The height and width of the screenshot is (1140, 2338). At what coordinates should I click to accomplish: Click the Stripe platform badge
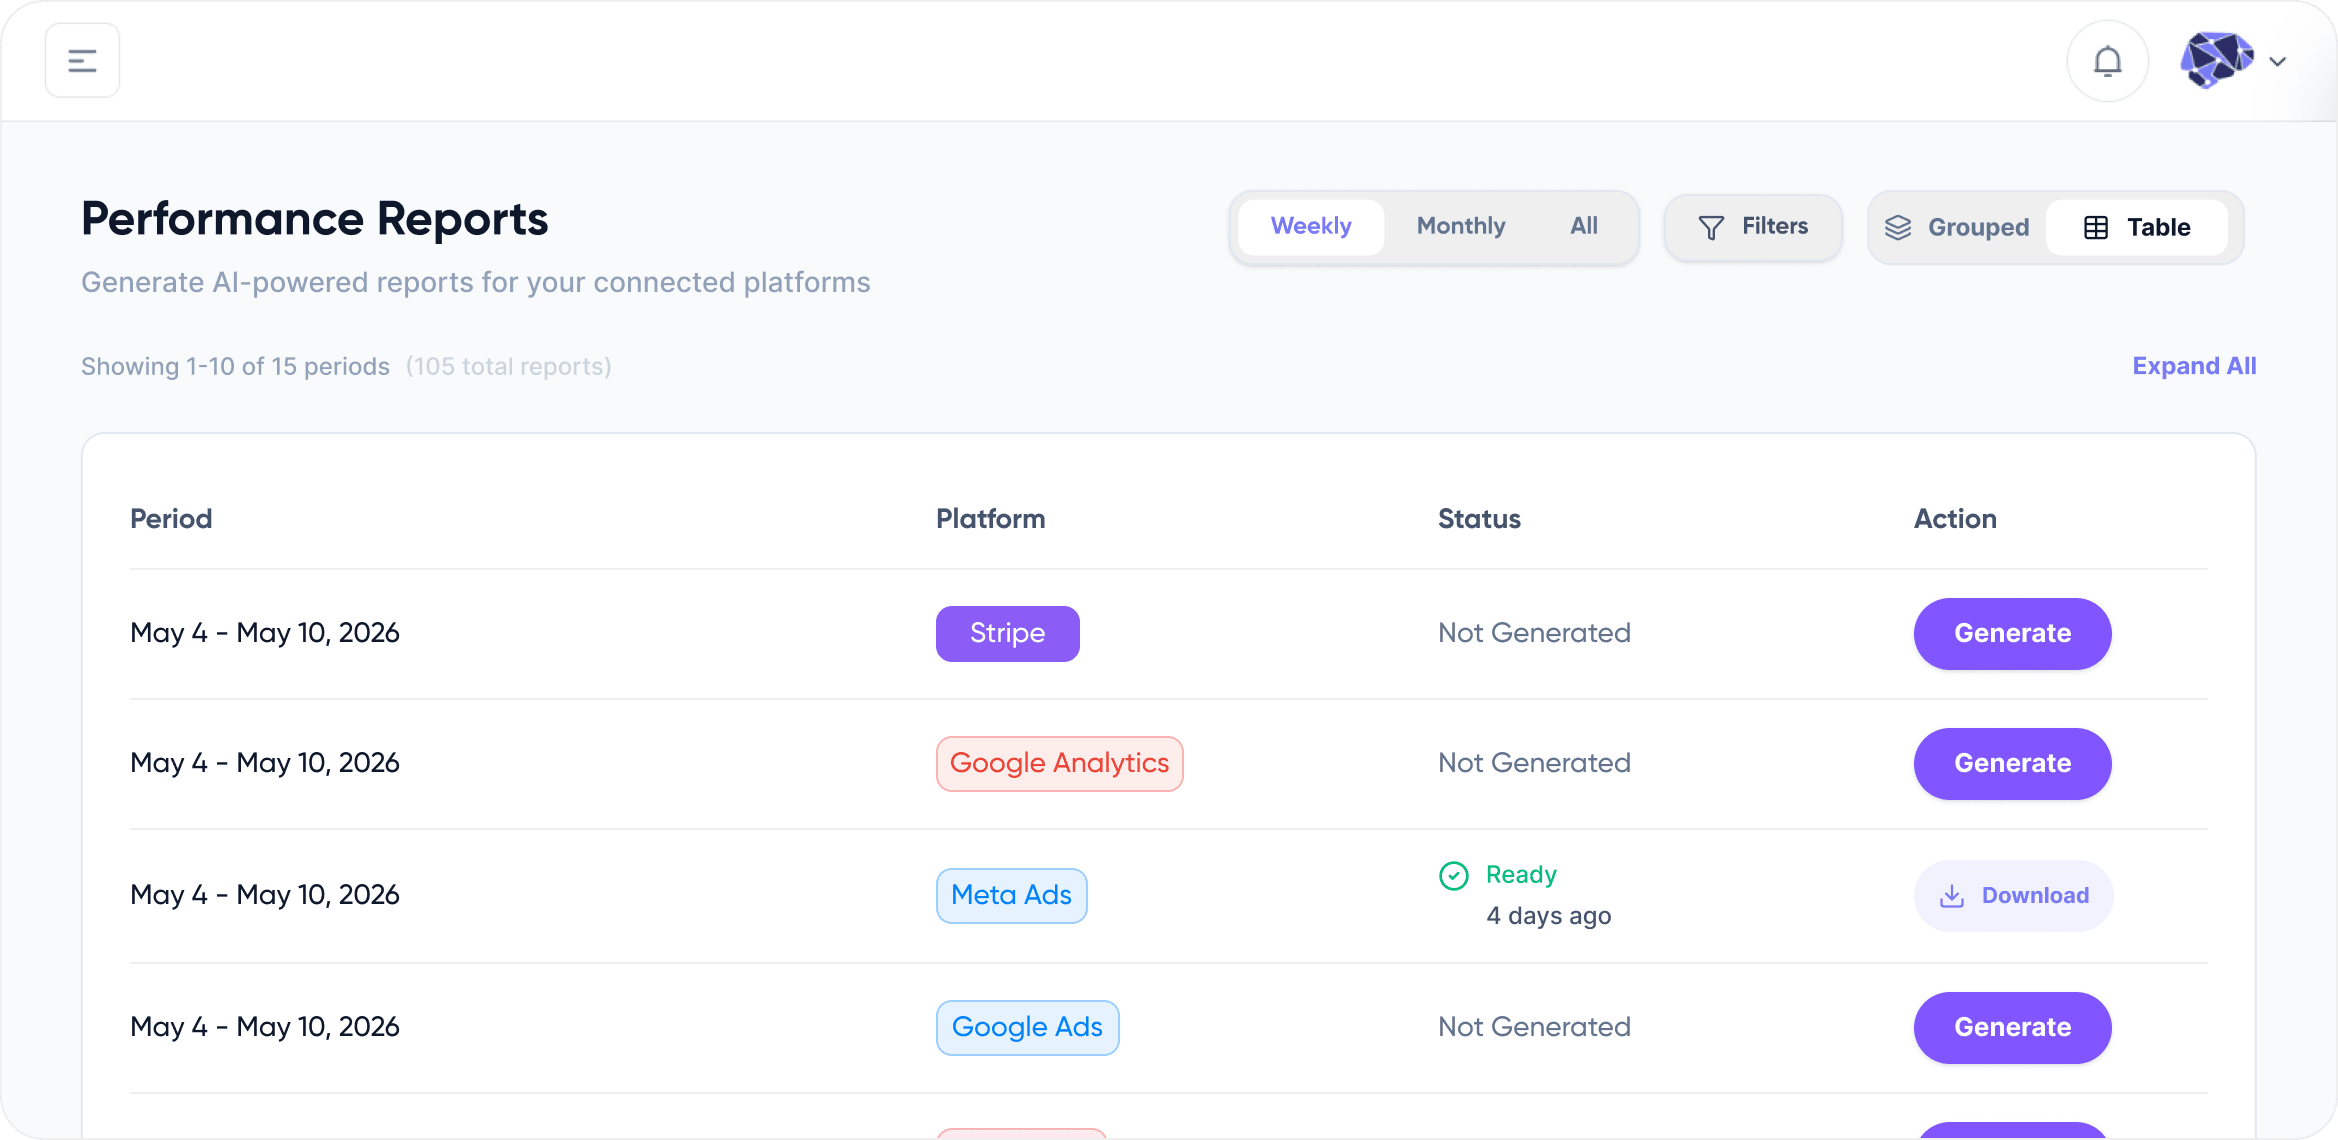coord(1007,634)
